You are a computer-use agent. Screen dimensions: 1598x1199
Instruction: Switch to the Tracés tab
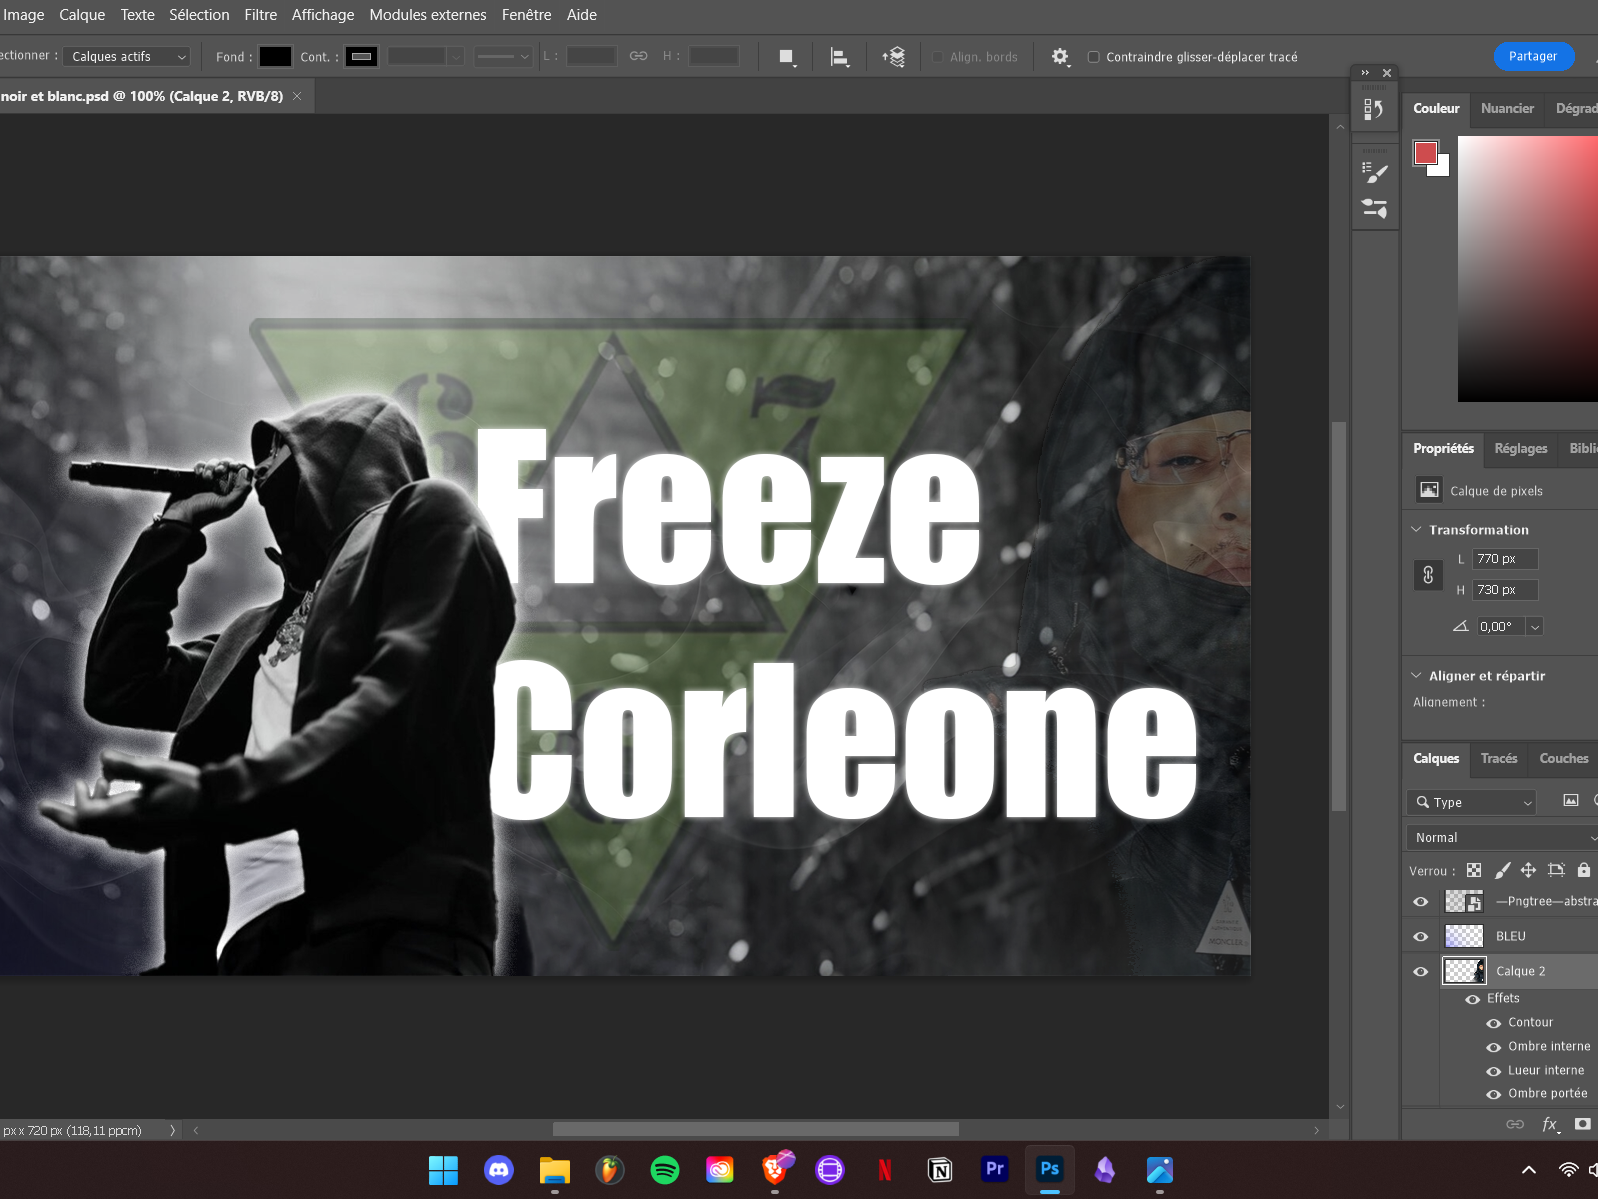coord(1499,758)
